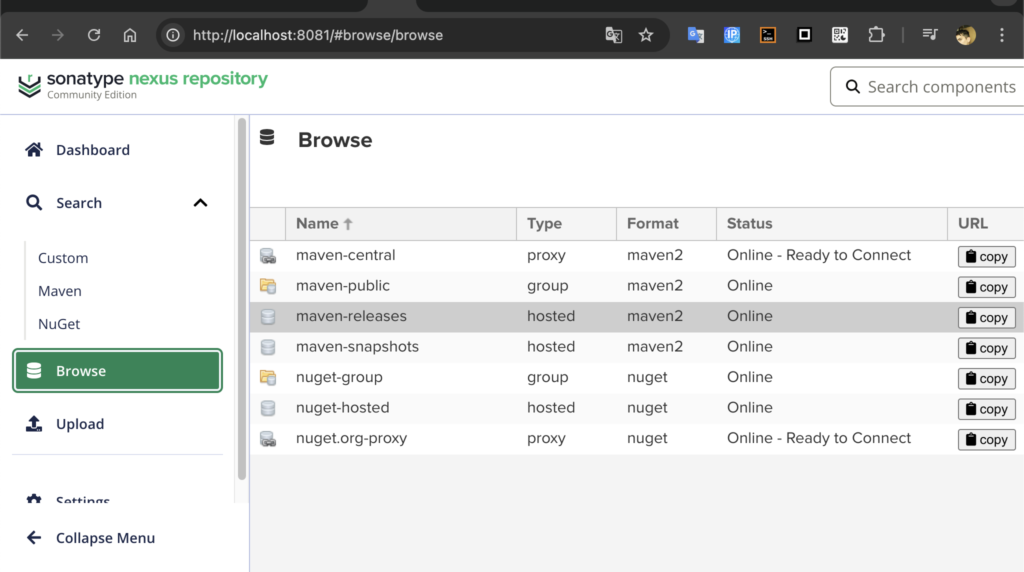Click the maven-public group folder icon
The width and height of the screenshot is (1024, 572).
tap(267, 286)
